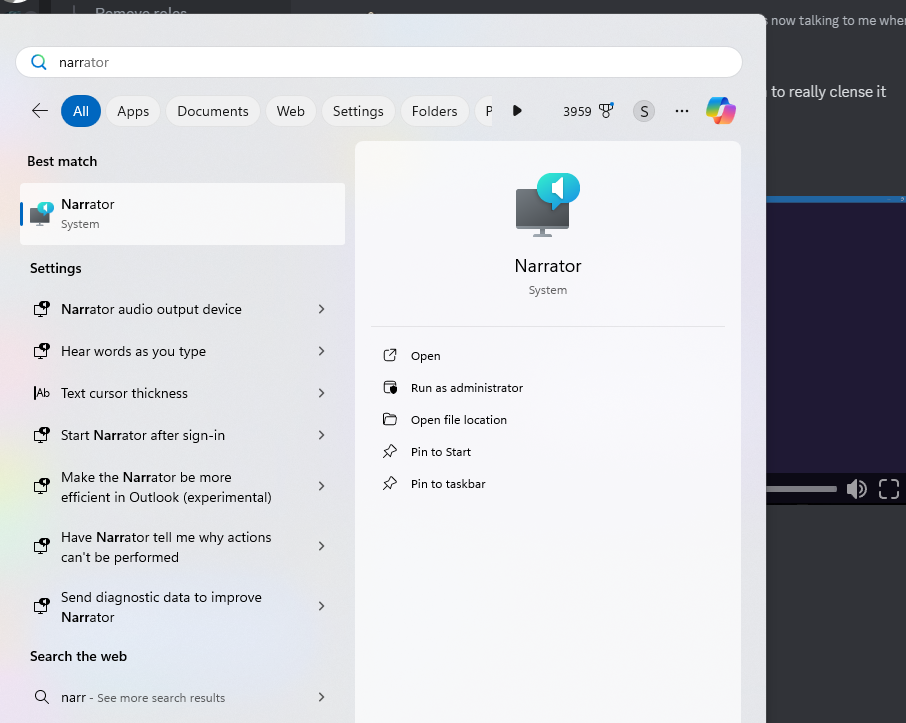Click the Narrator title in details pane
This screenshot has height=723, width=906.
tap(548, 266)
